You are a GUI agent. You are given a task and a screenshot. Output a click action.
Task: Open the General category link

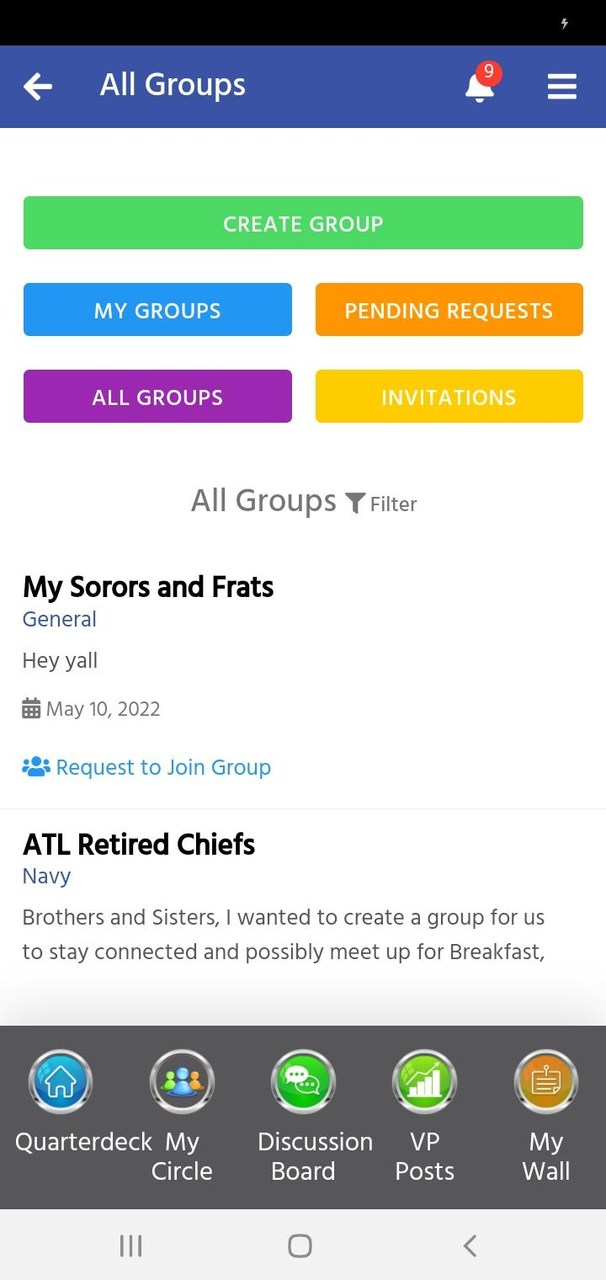point(59,620)
